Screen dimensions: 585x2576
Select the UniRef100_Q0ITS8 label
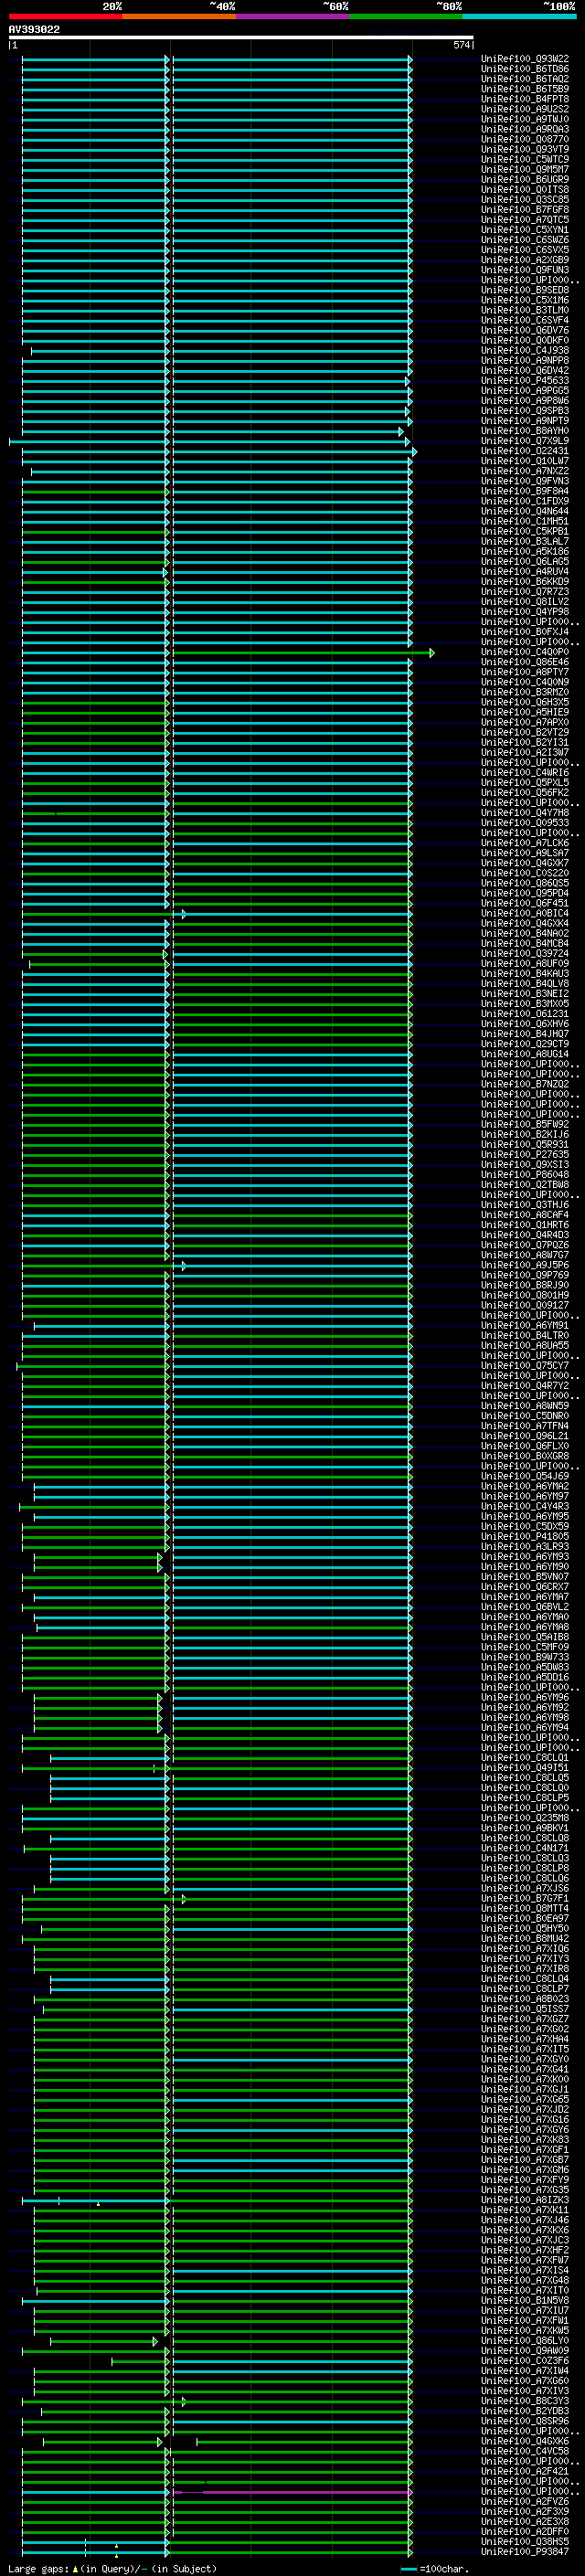click(525, 189)
